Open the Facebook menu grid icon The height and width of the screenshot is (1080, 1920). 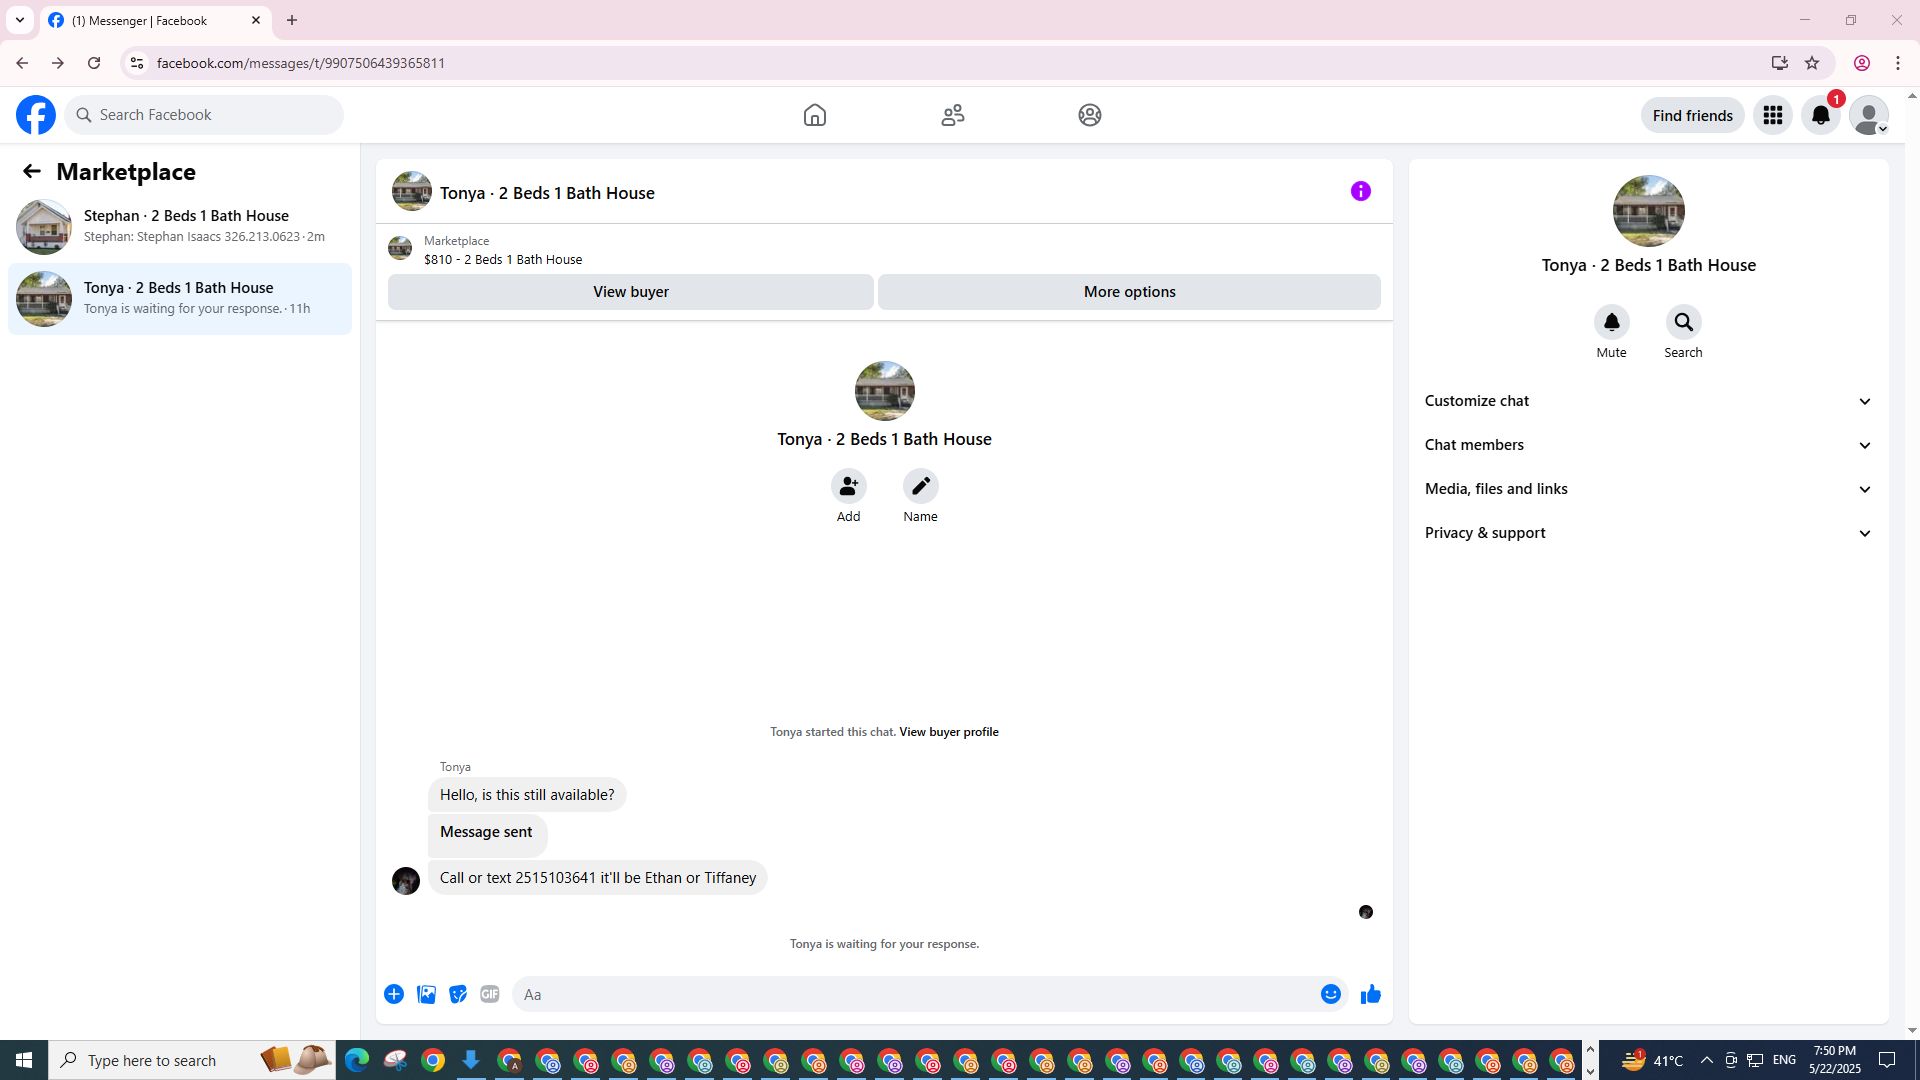tap(1773, 115)
